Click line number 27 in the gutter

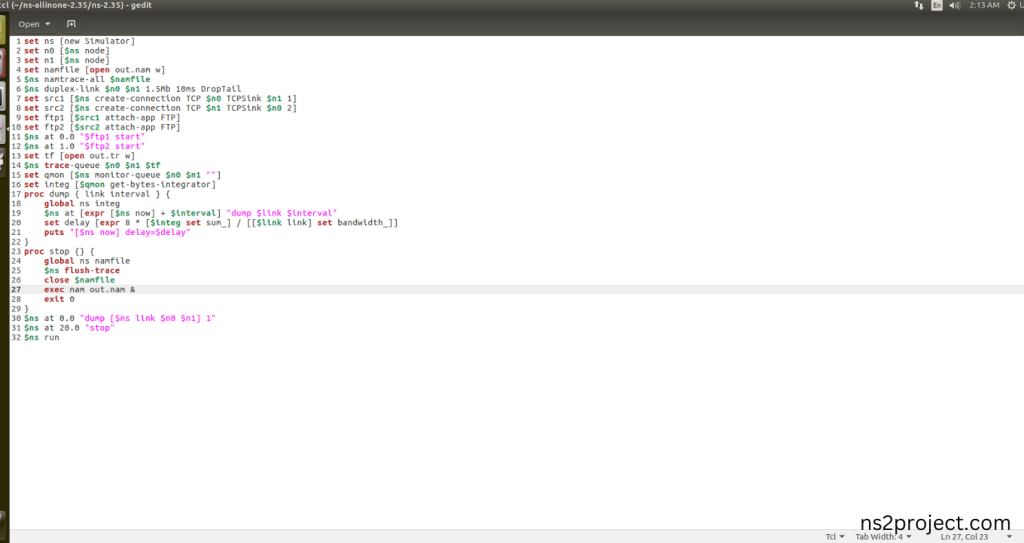pyautogui.click(x=16, y=290)
